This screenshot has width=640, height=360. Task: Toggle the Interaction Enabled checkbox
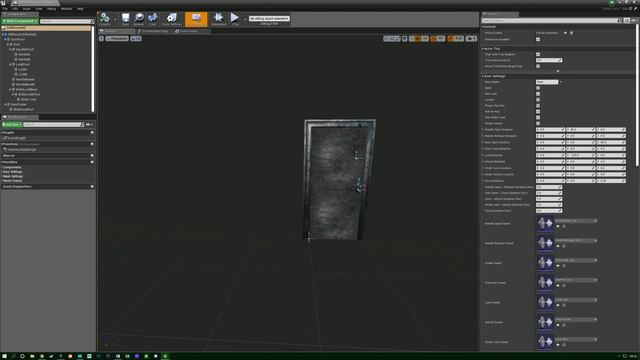[538, 40]
